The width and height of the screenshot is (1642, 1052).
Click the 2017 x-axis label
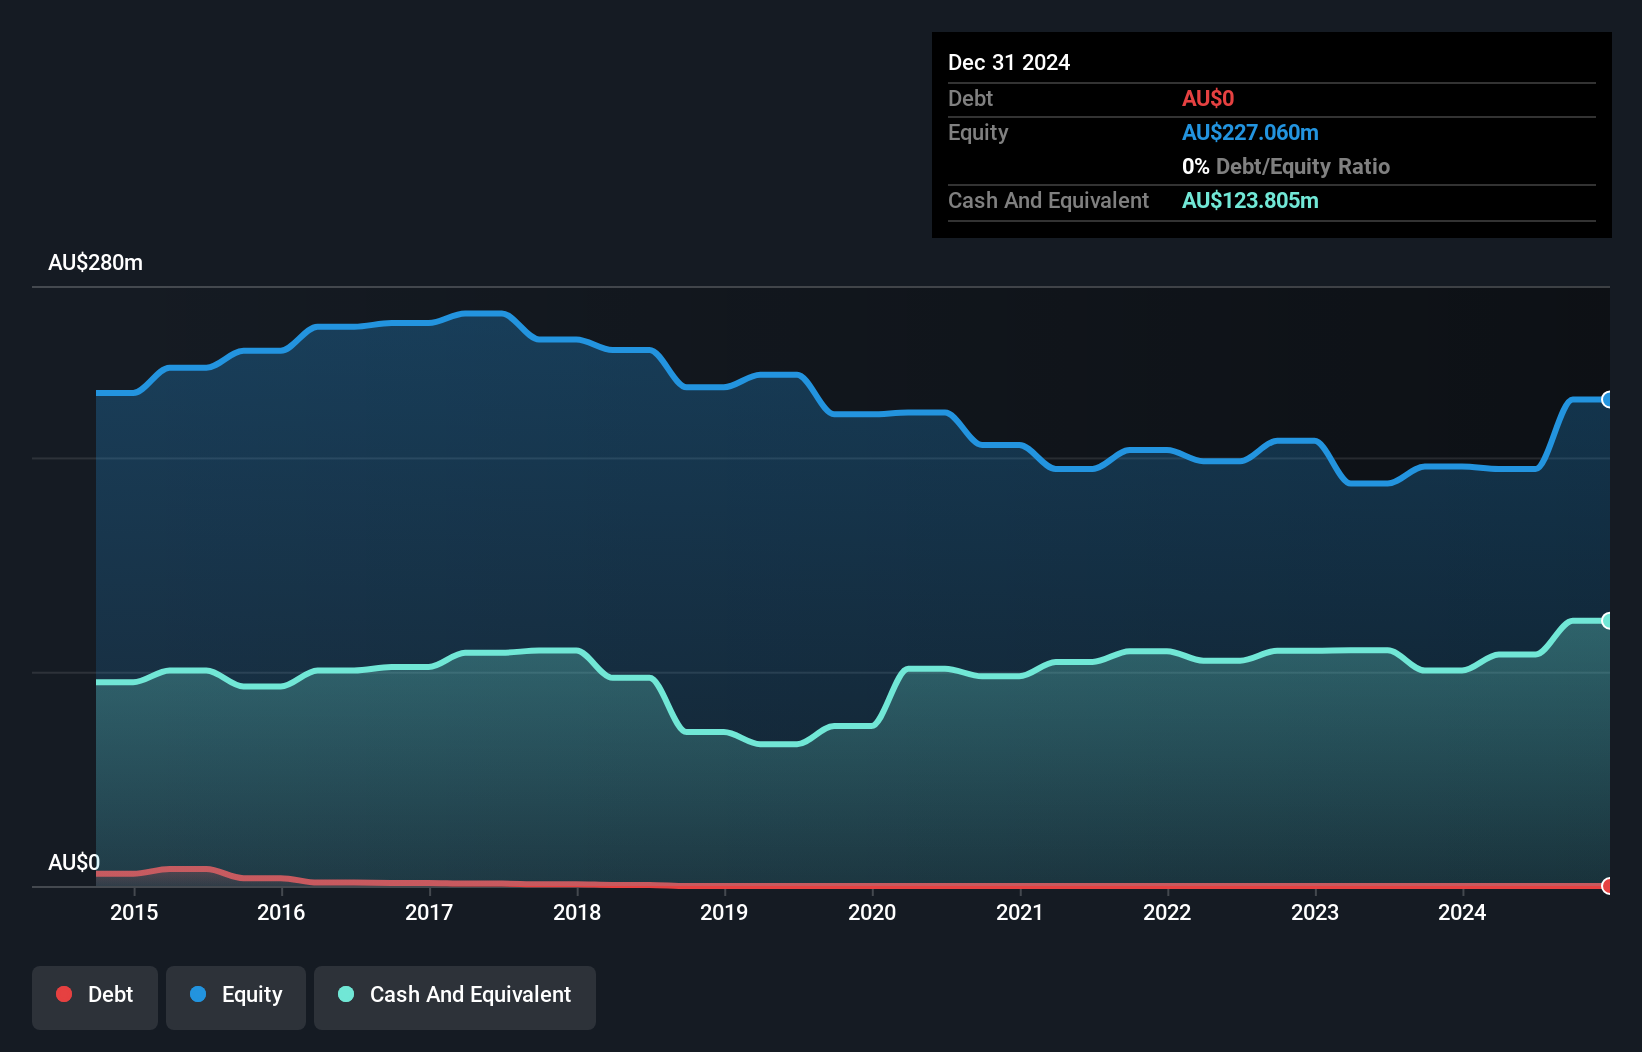429,913
